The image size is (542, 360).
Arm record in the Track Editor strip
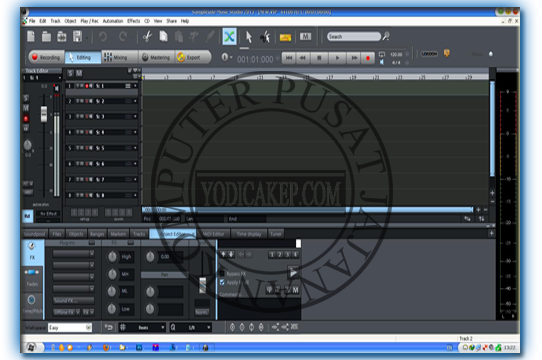coord(26,119)
